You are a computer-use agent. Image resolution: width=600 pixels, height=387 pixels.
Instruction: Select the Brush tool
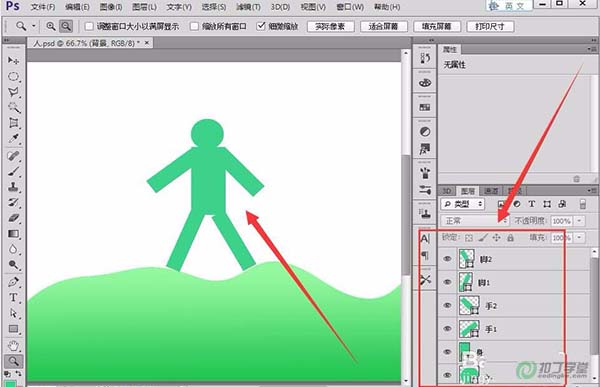click(x=13, y=171)
